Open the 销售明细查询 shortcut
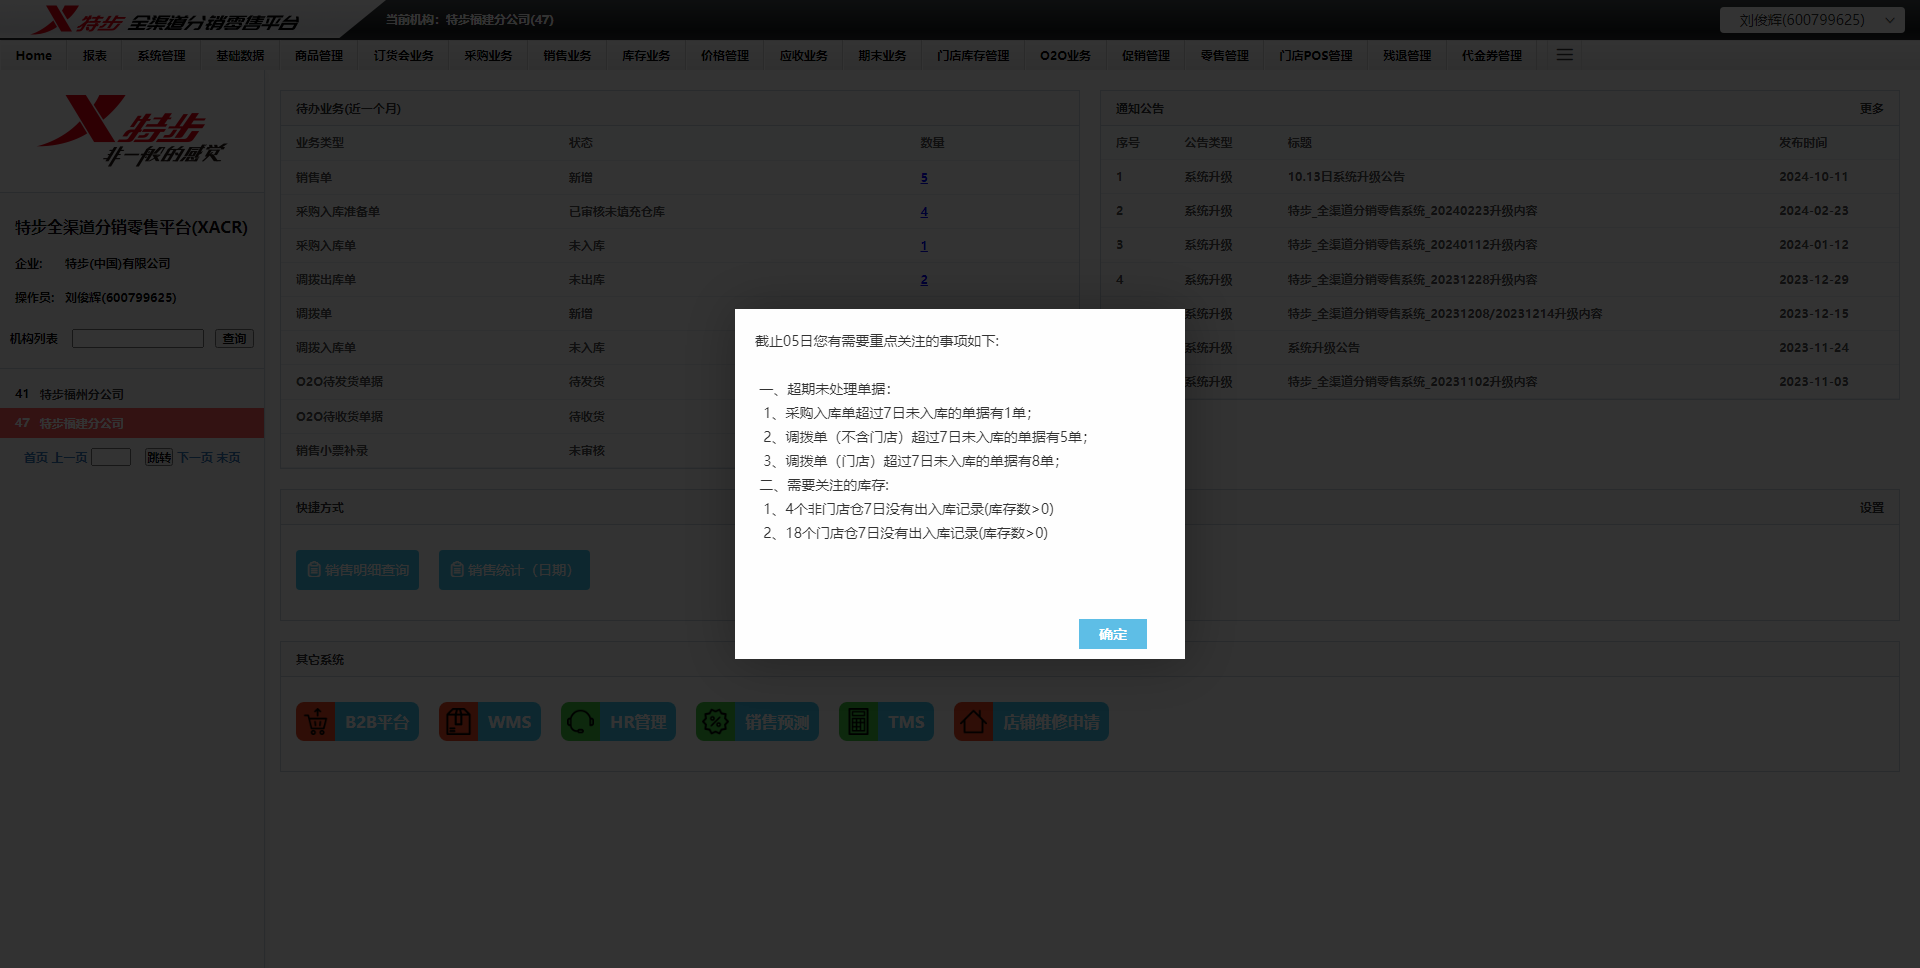This screenshot has width=1920, height=968. [357, 570]
